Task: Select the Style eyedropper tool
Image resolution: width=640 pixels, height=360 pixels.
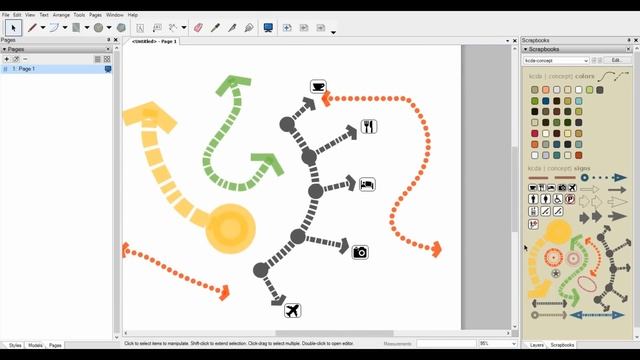Action: pyautogui.click(x=215, y=28)
